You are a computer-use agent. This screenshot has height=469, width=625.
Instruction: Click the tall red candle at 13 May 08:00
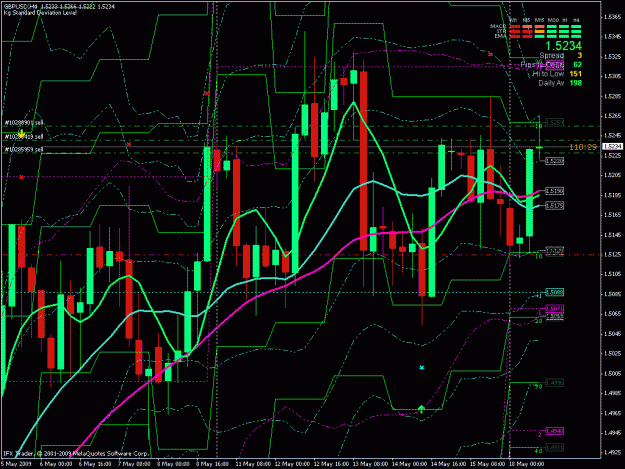364,161
